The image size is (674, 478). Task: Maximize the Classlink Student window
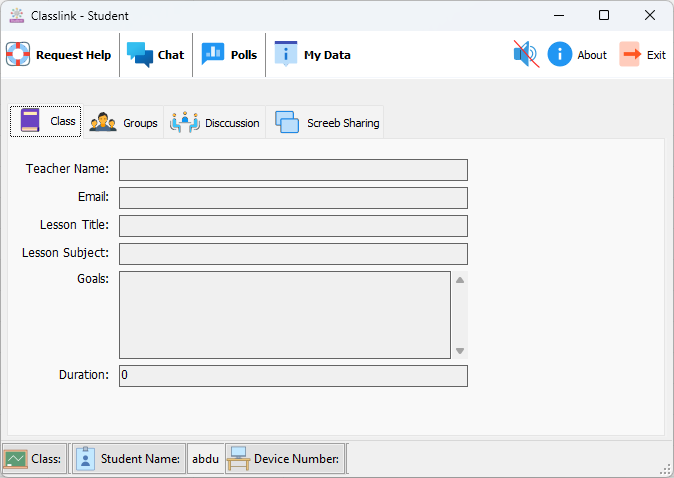(x=604, y=15)
